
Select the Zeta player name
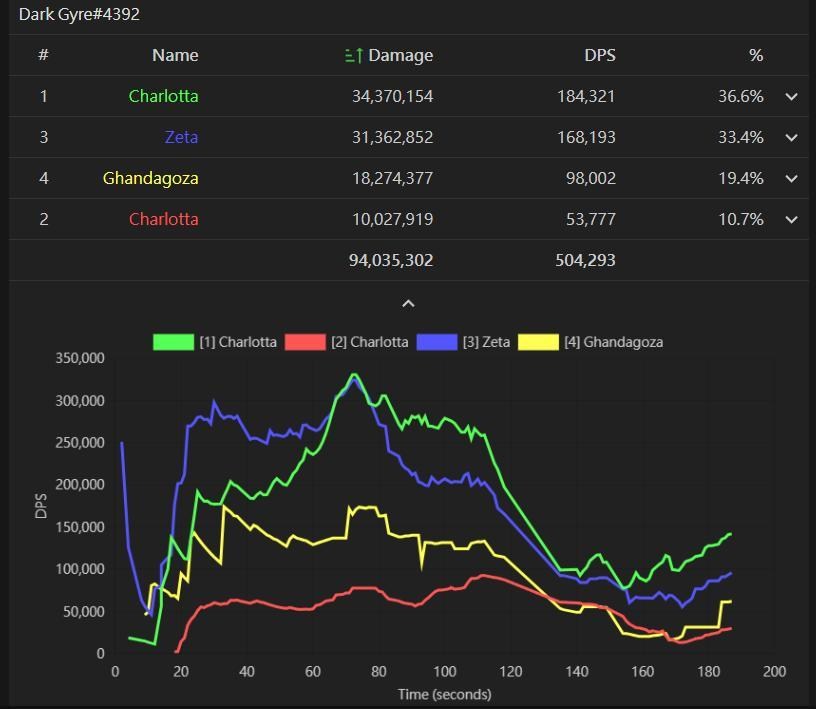(x=181, y=138)
